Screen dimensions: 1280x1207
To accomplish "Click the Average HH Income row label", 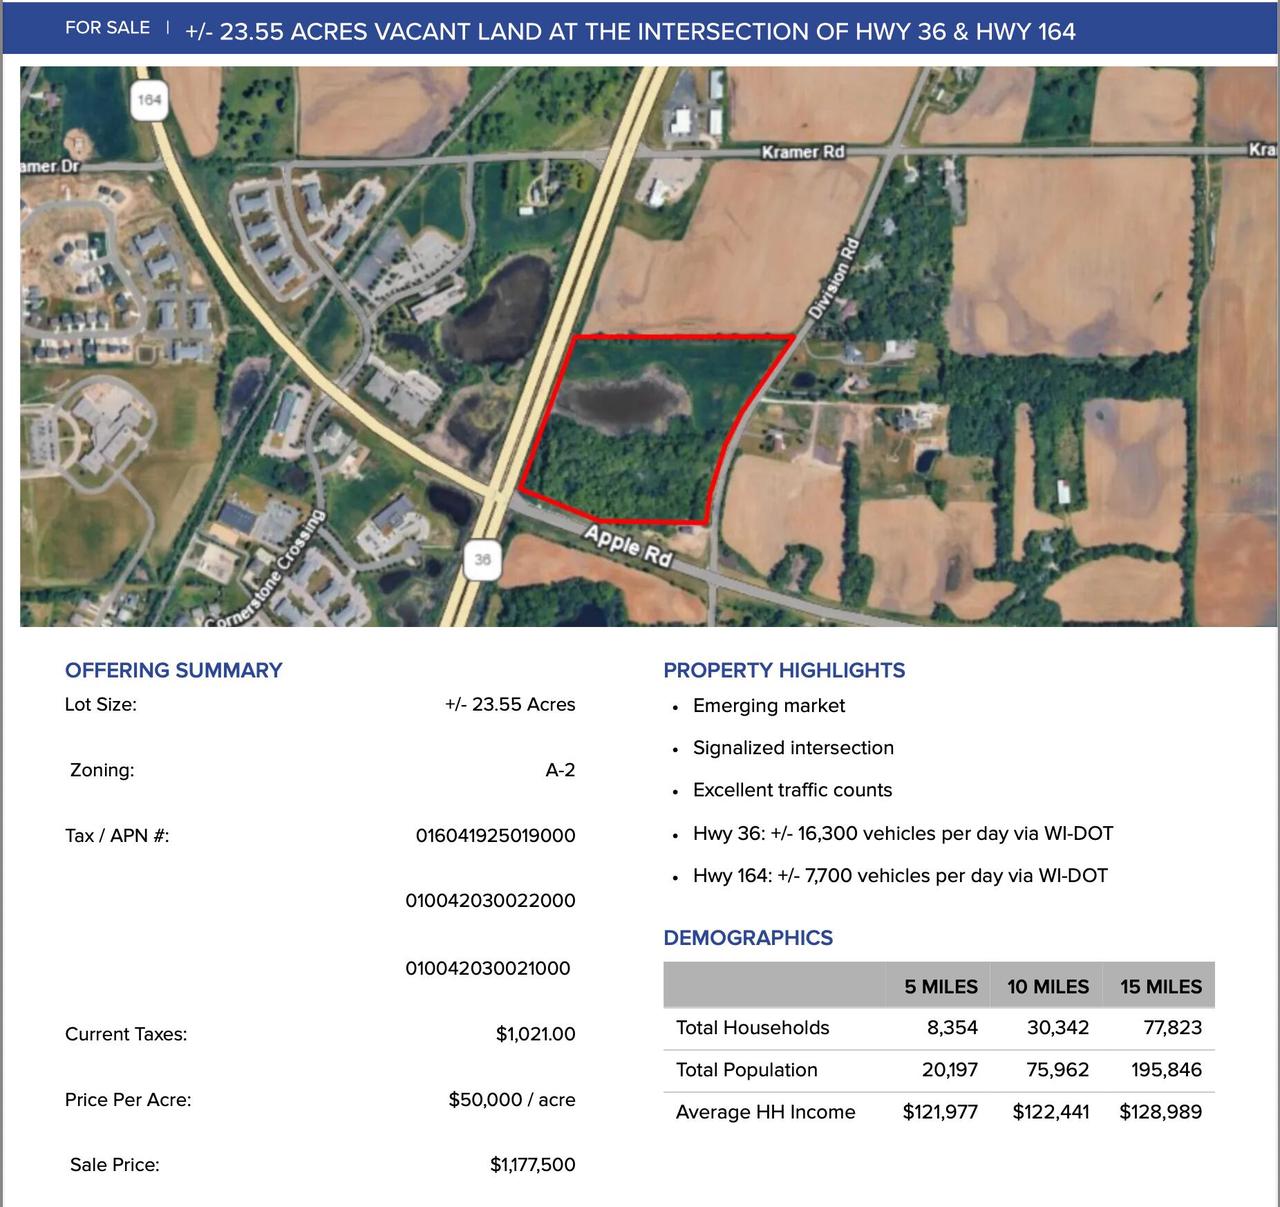I will click(x=766, y=1112).
